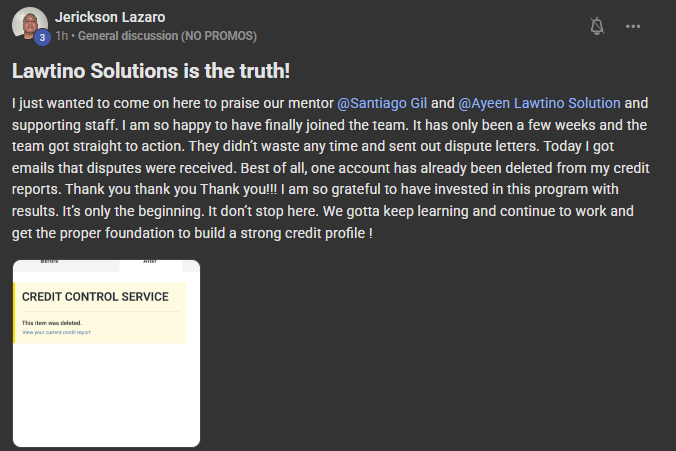Open the Jerickson Lazaro author name link
Screen dimensions: 676x451
click(110, 17)
